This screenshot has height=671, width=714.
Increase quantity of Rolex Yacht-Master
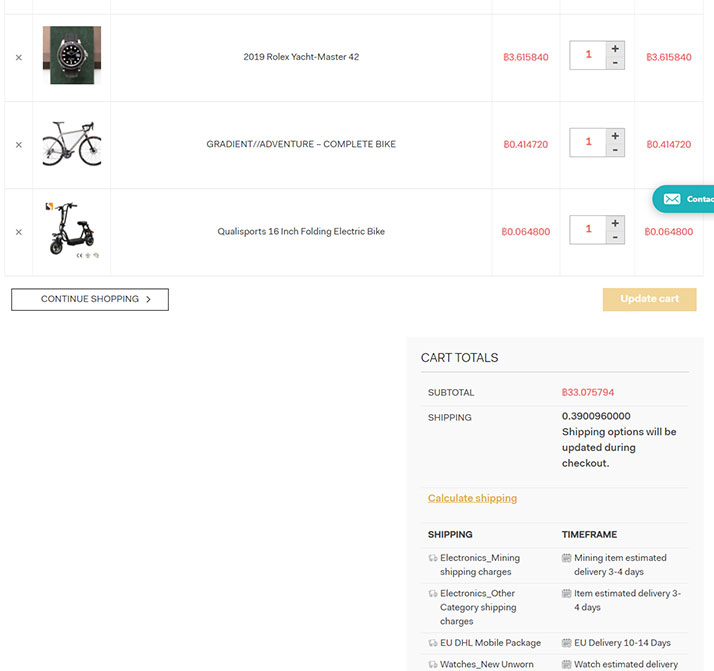[615, 48]
